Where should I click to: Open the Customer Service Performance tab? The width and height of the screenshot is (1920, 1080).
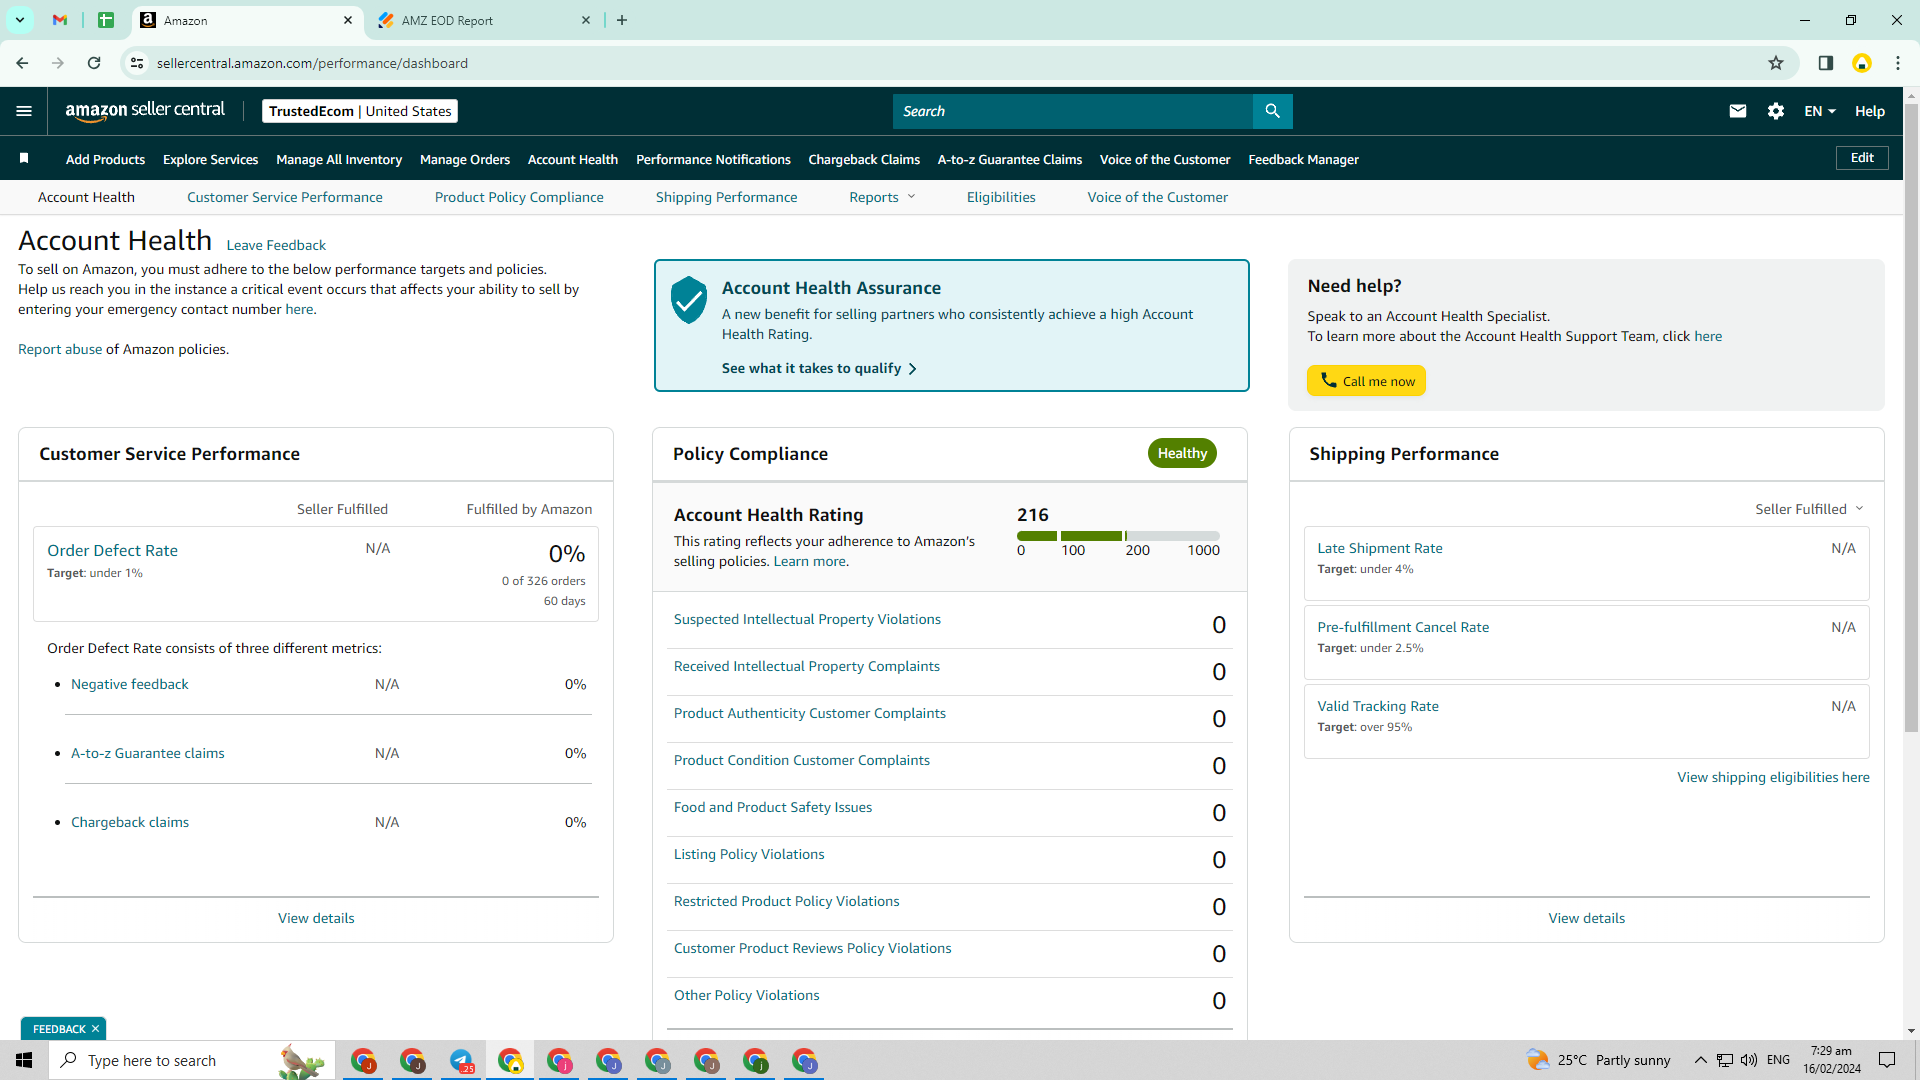click(x=285, y=197)
